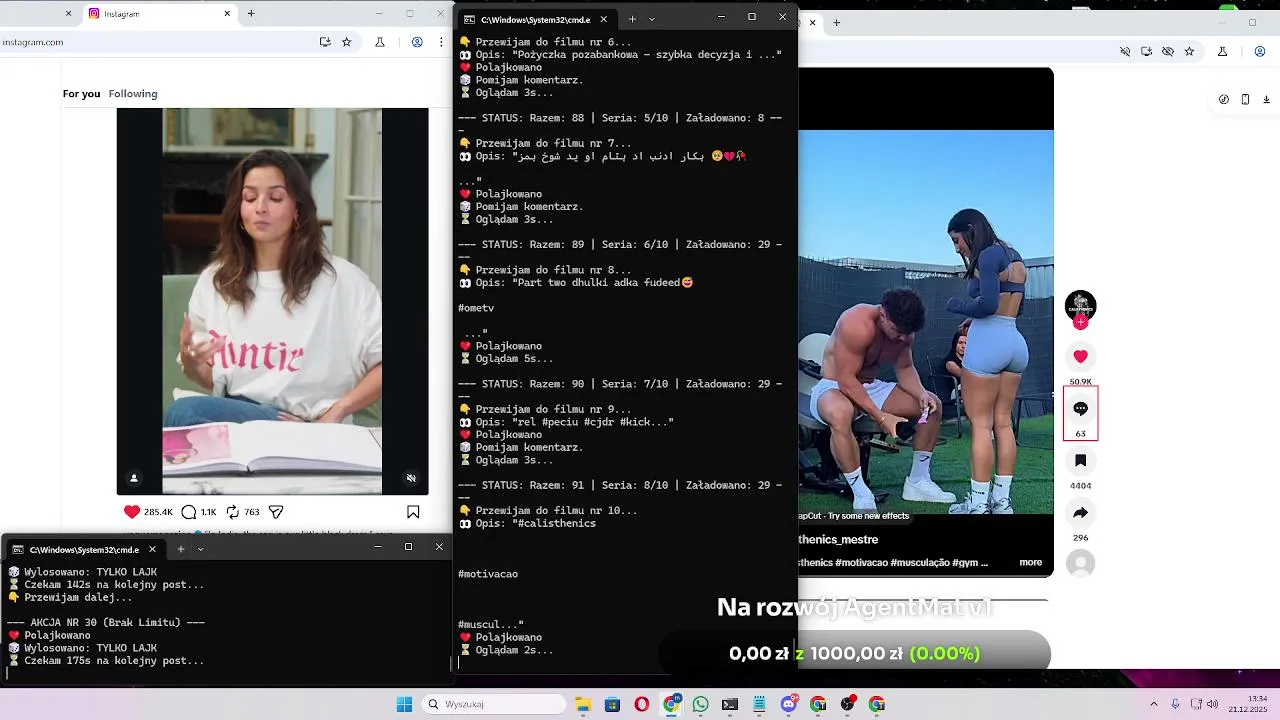Follow the TikTok creator avatar with plus badge
Viewport: 1280px width, 720px height.
point(1080,308)
